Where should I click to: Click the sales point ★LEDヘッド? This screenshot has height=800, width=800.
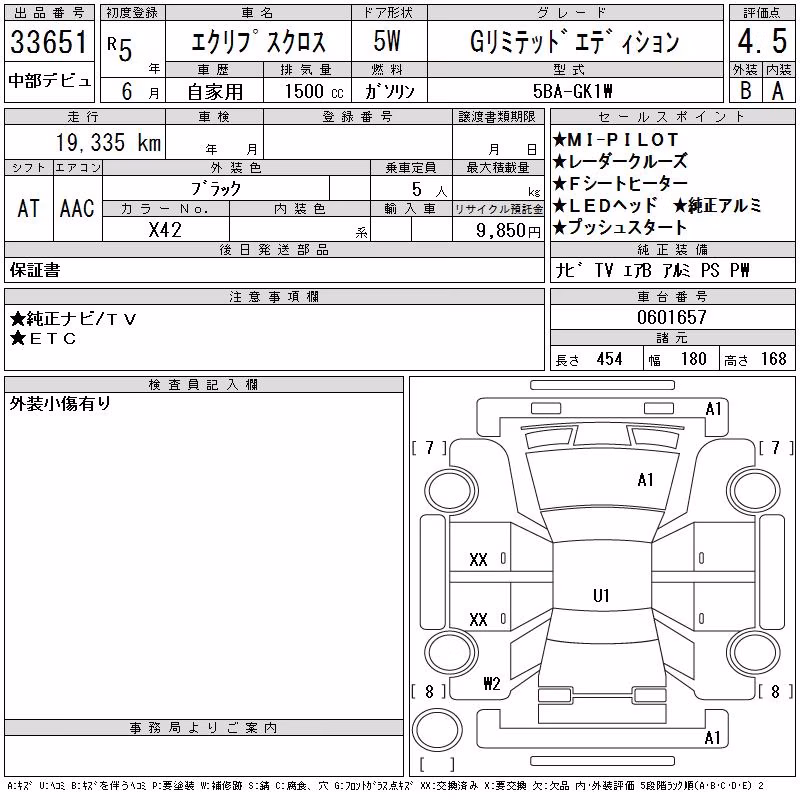pyautogui.click(x=605, y=205)
